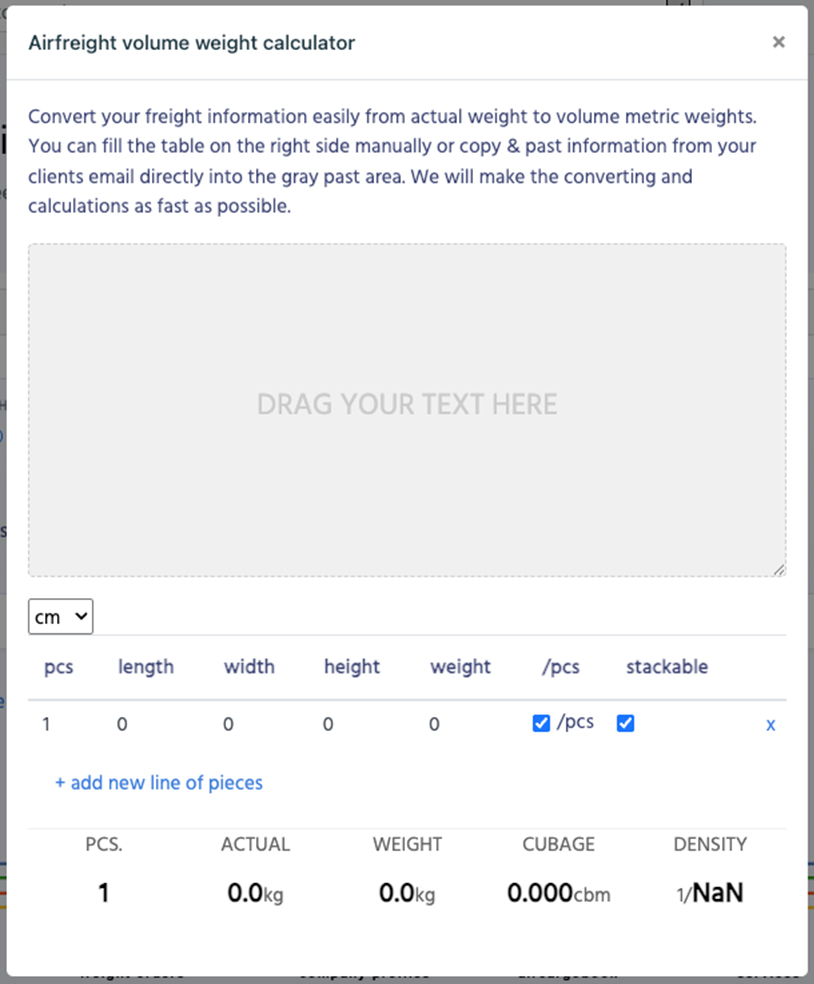Edit the height value in first row
The height and width of the screenshot is (984, 814).
(328, 724)
